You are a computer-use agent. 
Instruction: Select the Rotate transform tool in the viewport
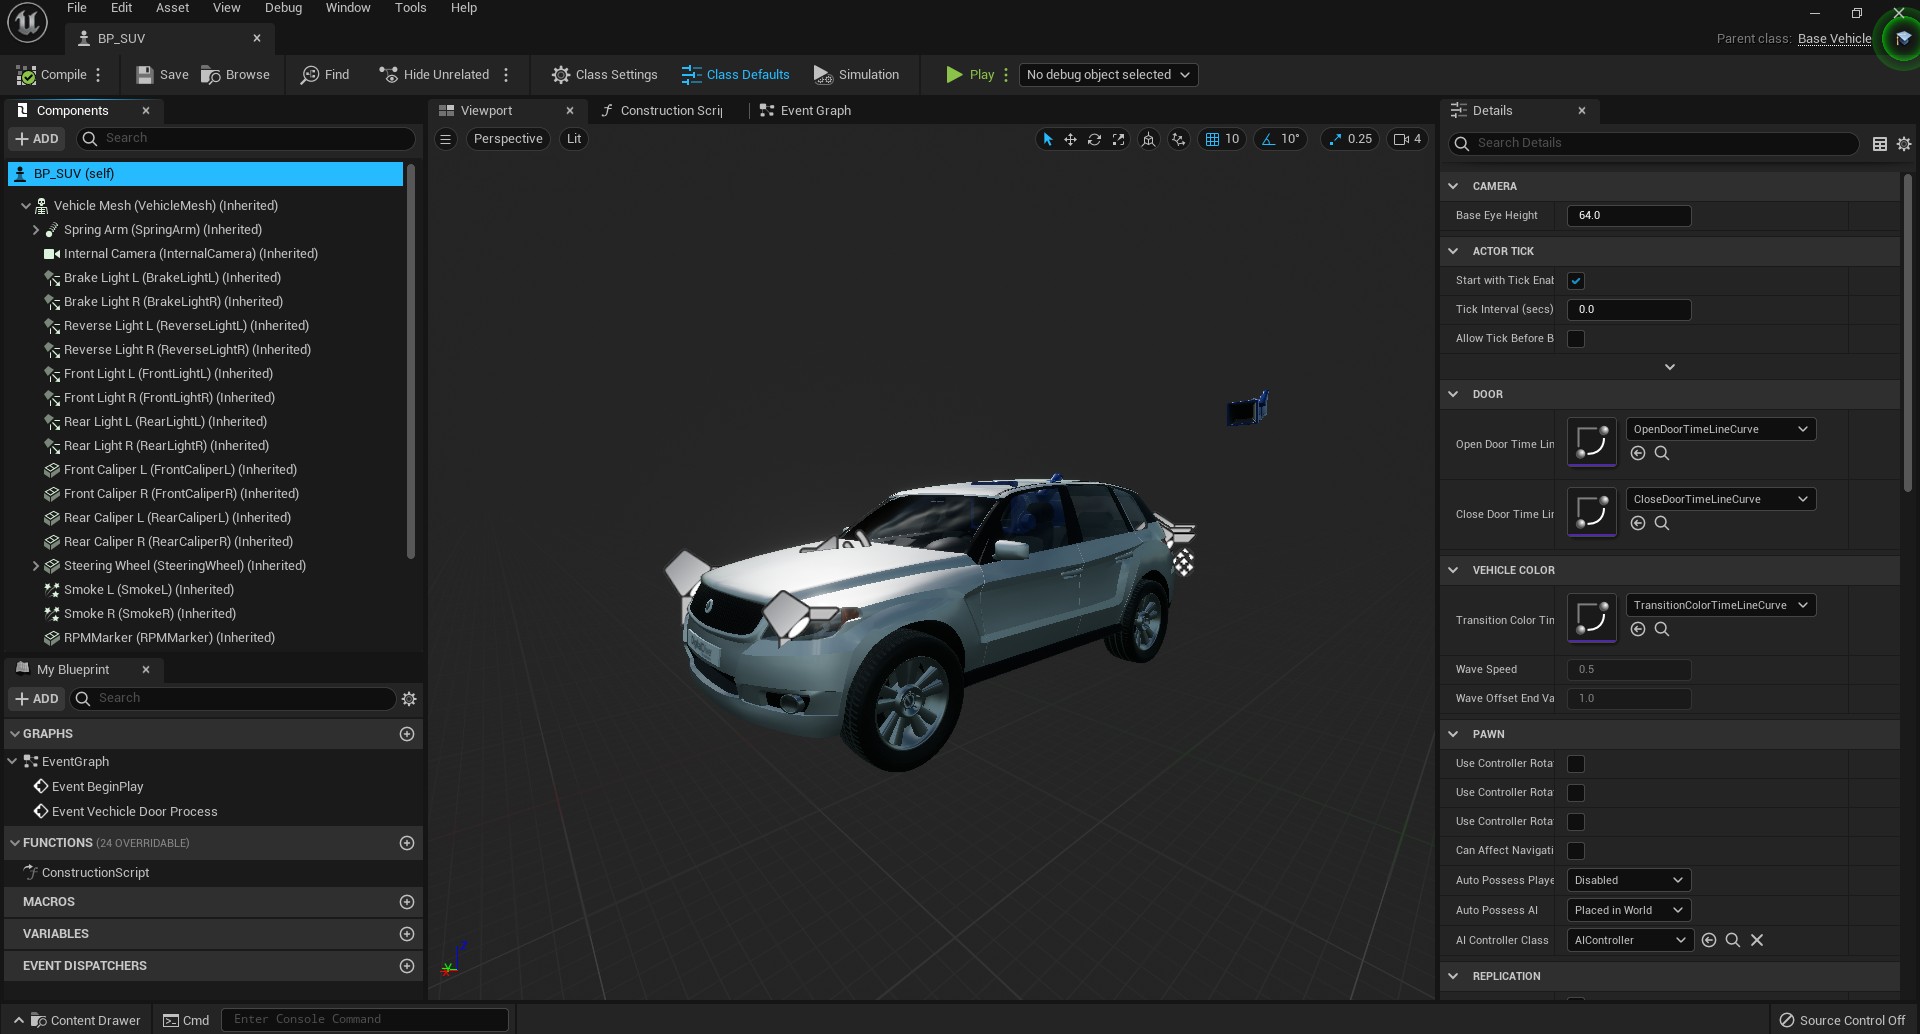click(1095, 139)
